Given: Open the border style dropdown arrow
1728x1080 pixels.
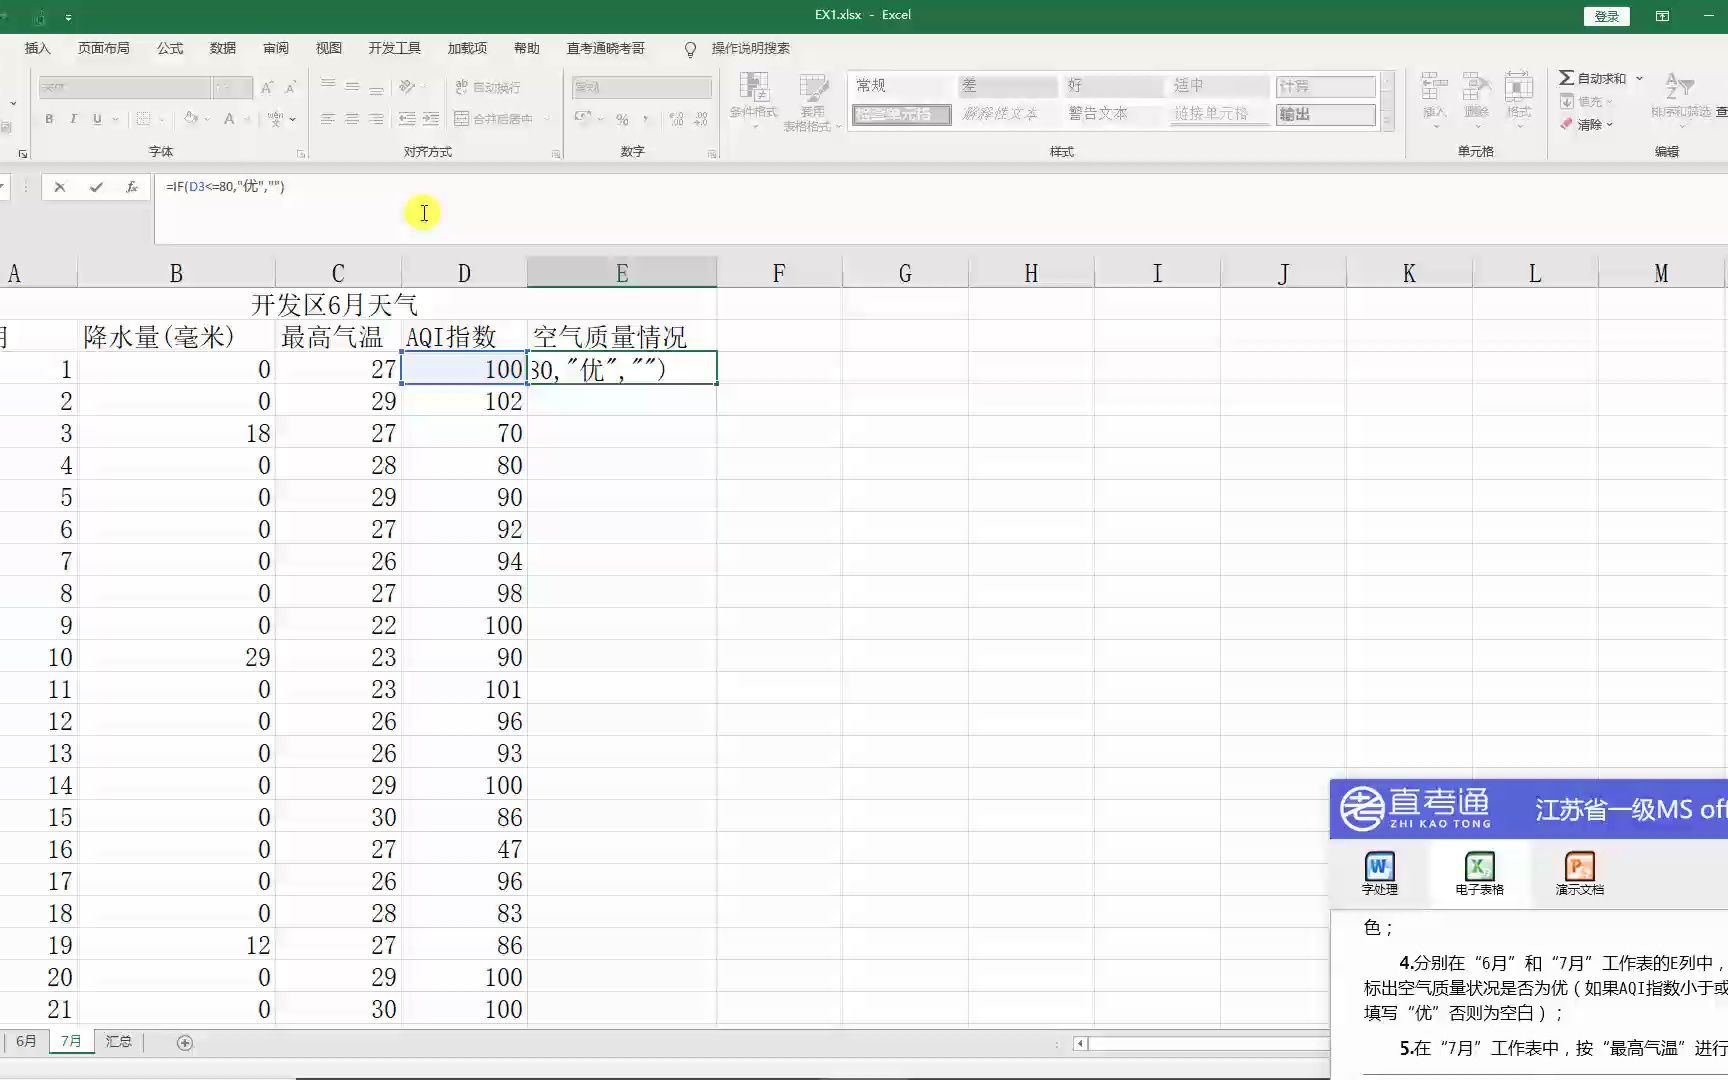Looking at the screenshot, I should tap(162, 119).
